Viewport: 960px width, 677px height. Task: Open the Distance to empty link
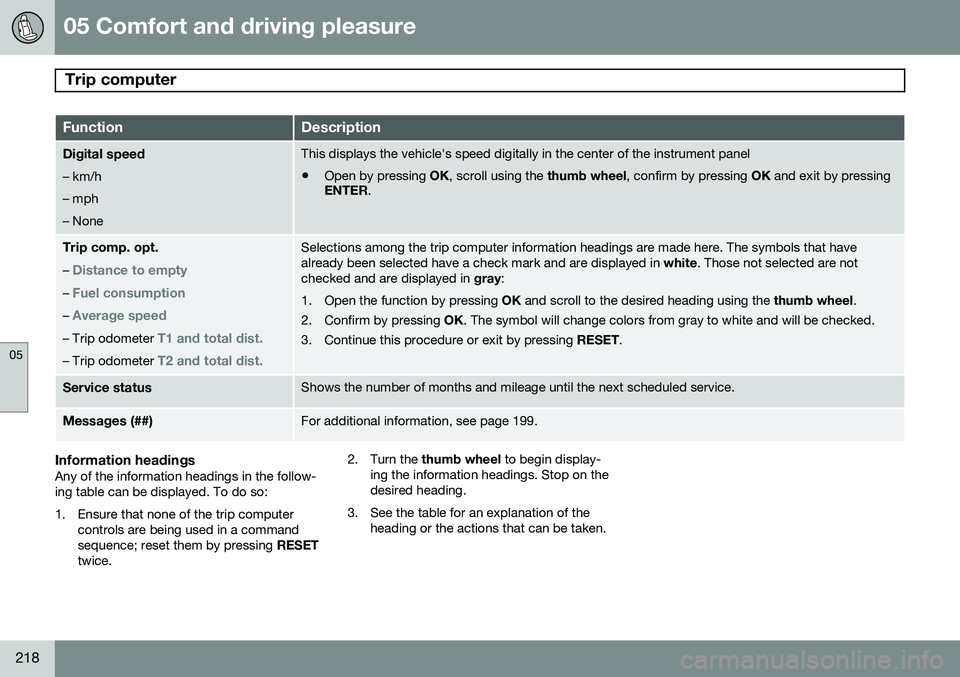click(129, 270)
